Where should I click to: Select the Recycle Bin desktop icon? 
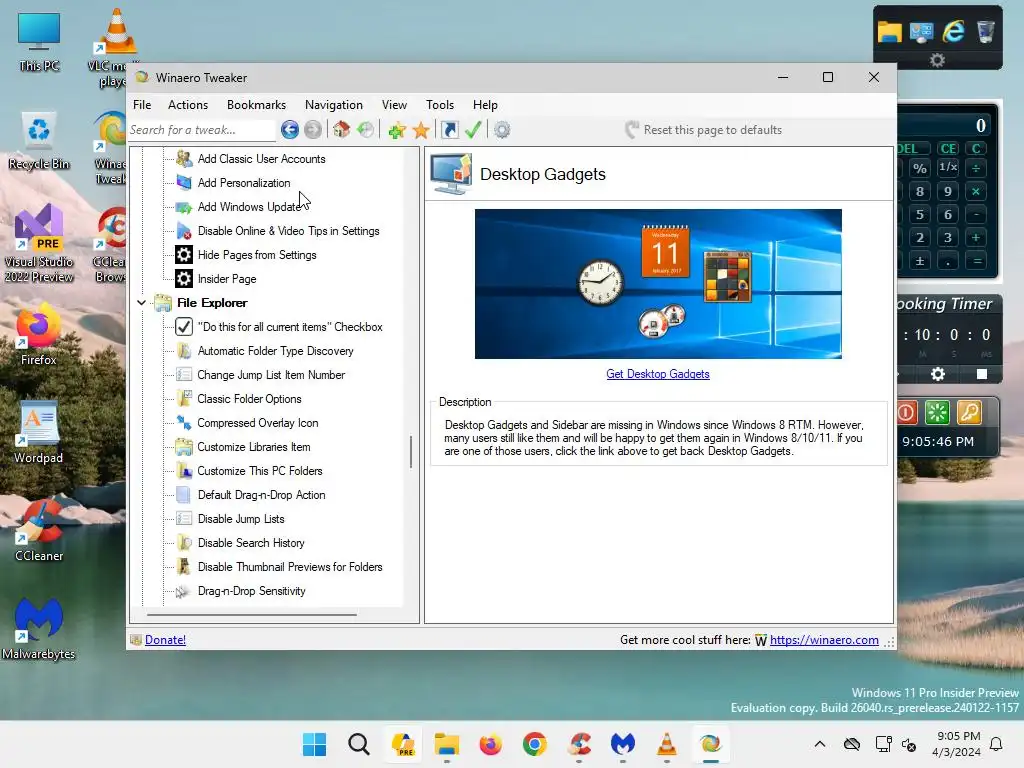[39, 142]
